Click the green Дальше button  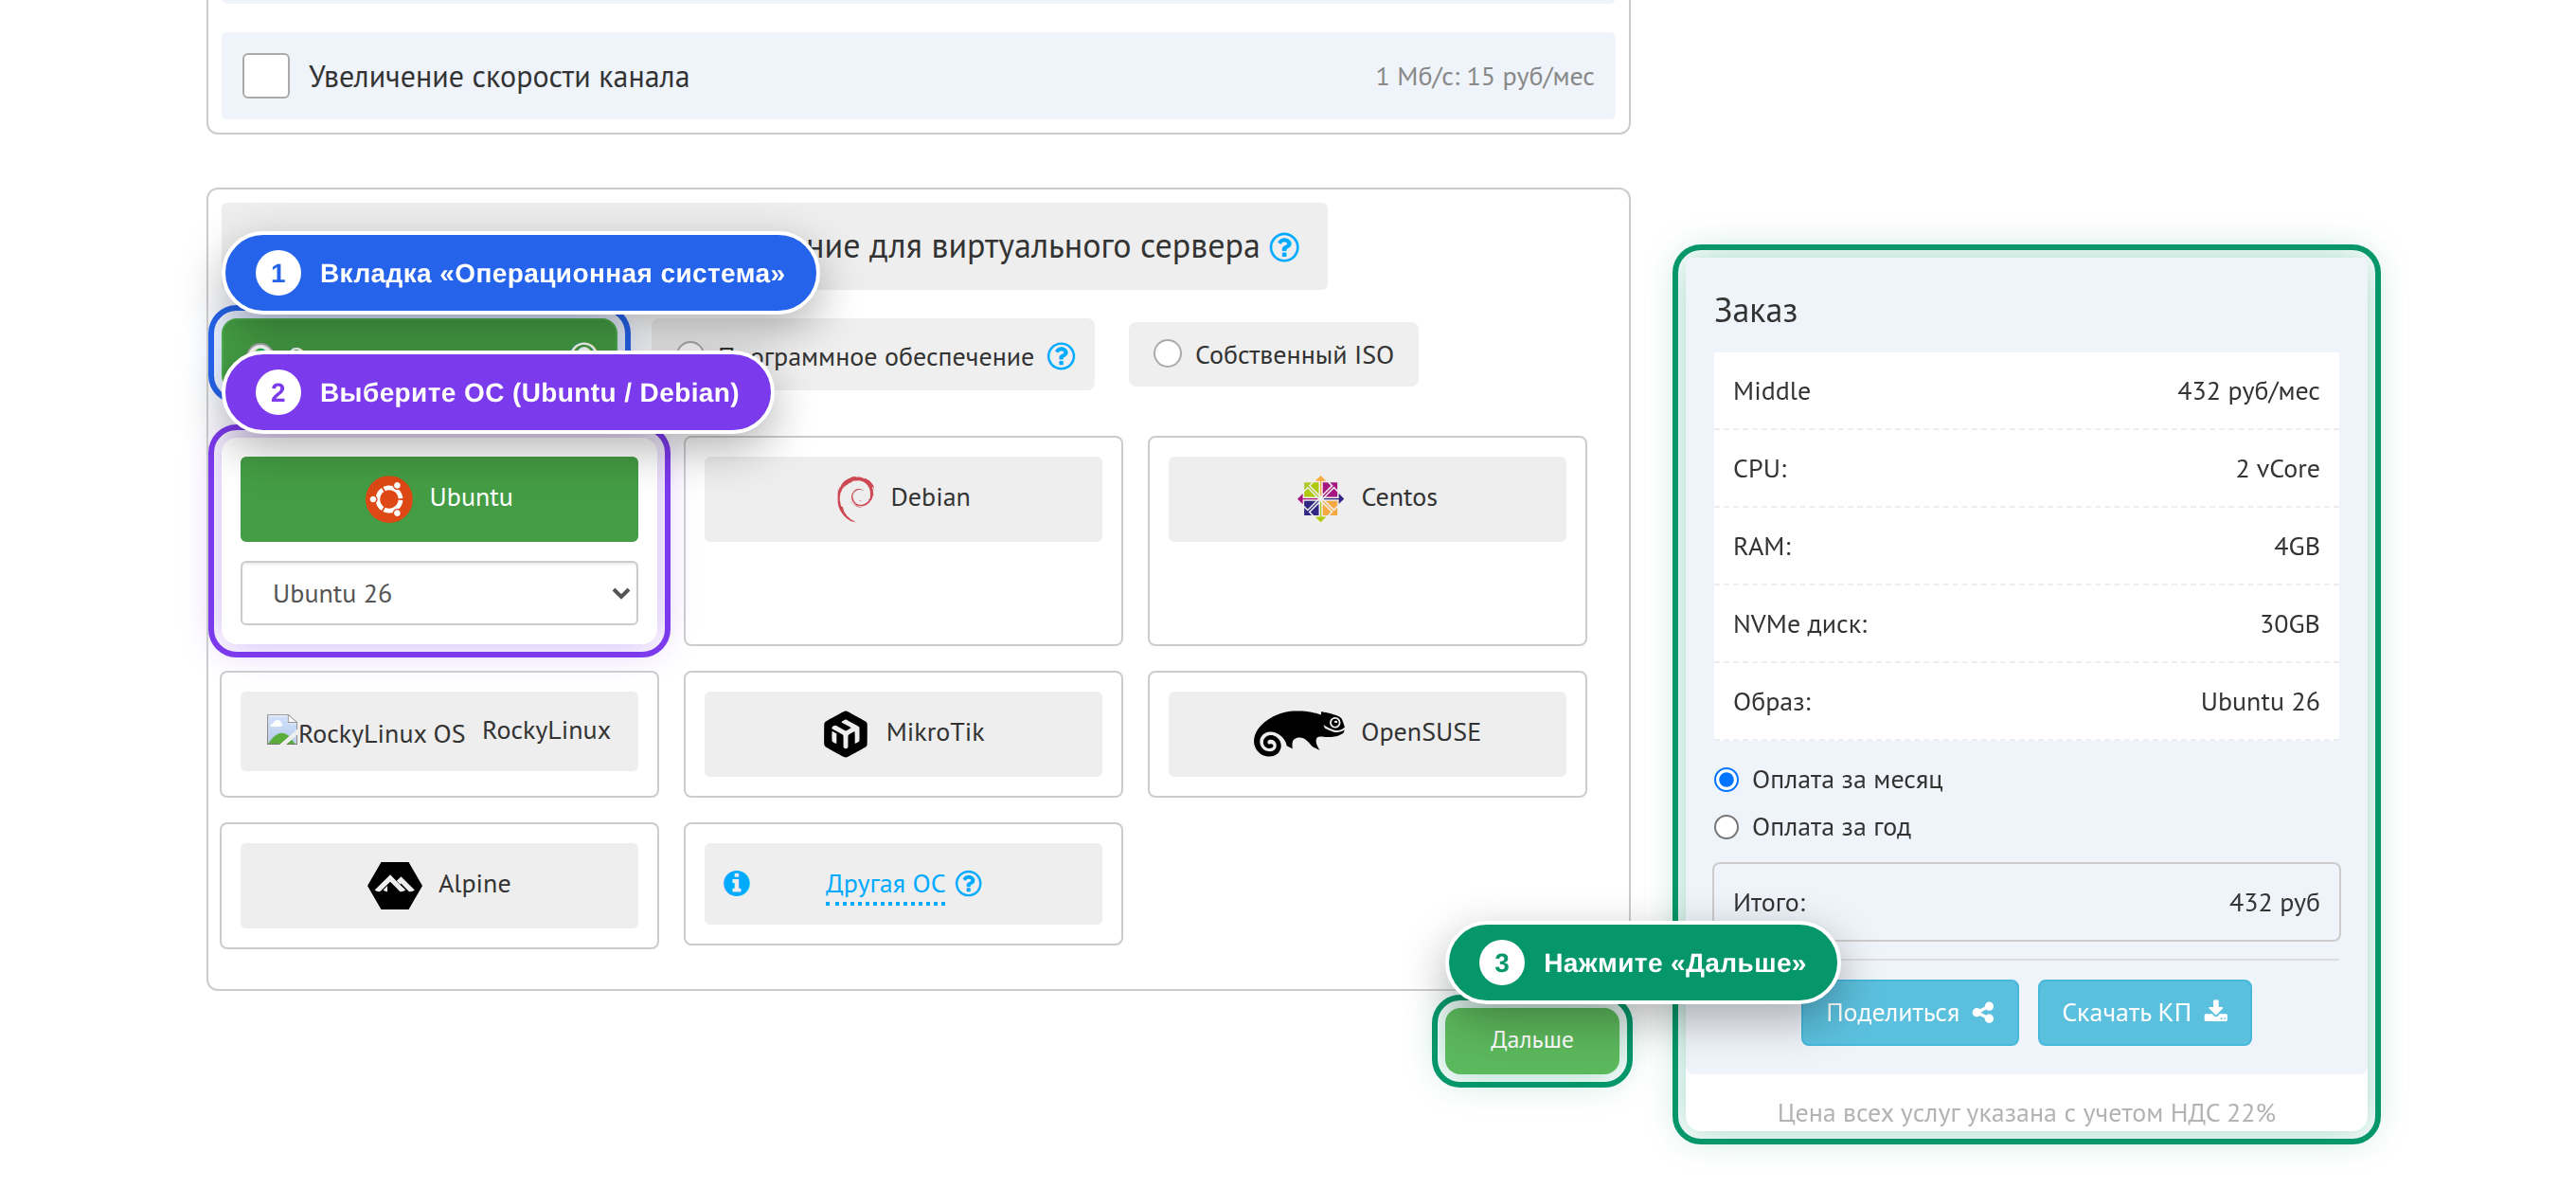(x=1532, y=1041)
